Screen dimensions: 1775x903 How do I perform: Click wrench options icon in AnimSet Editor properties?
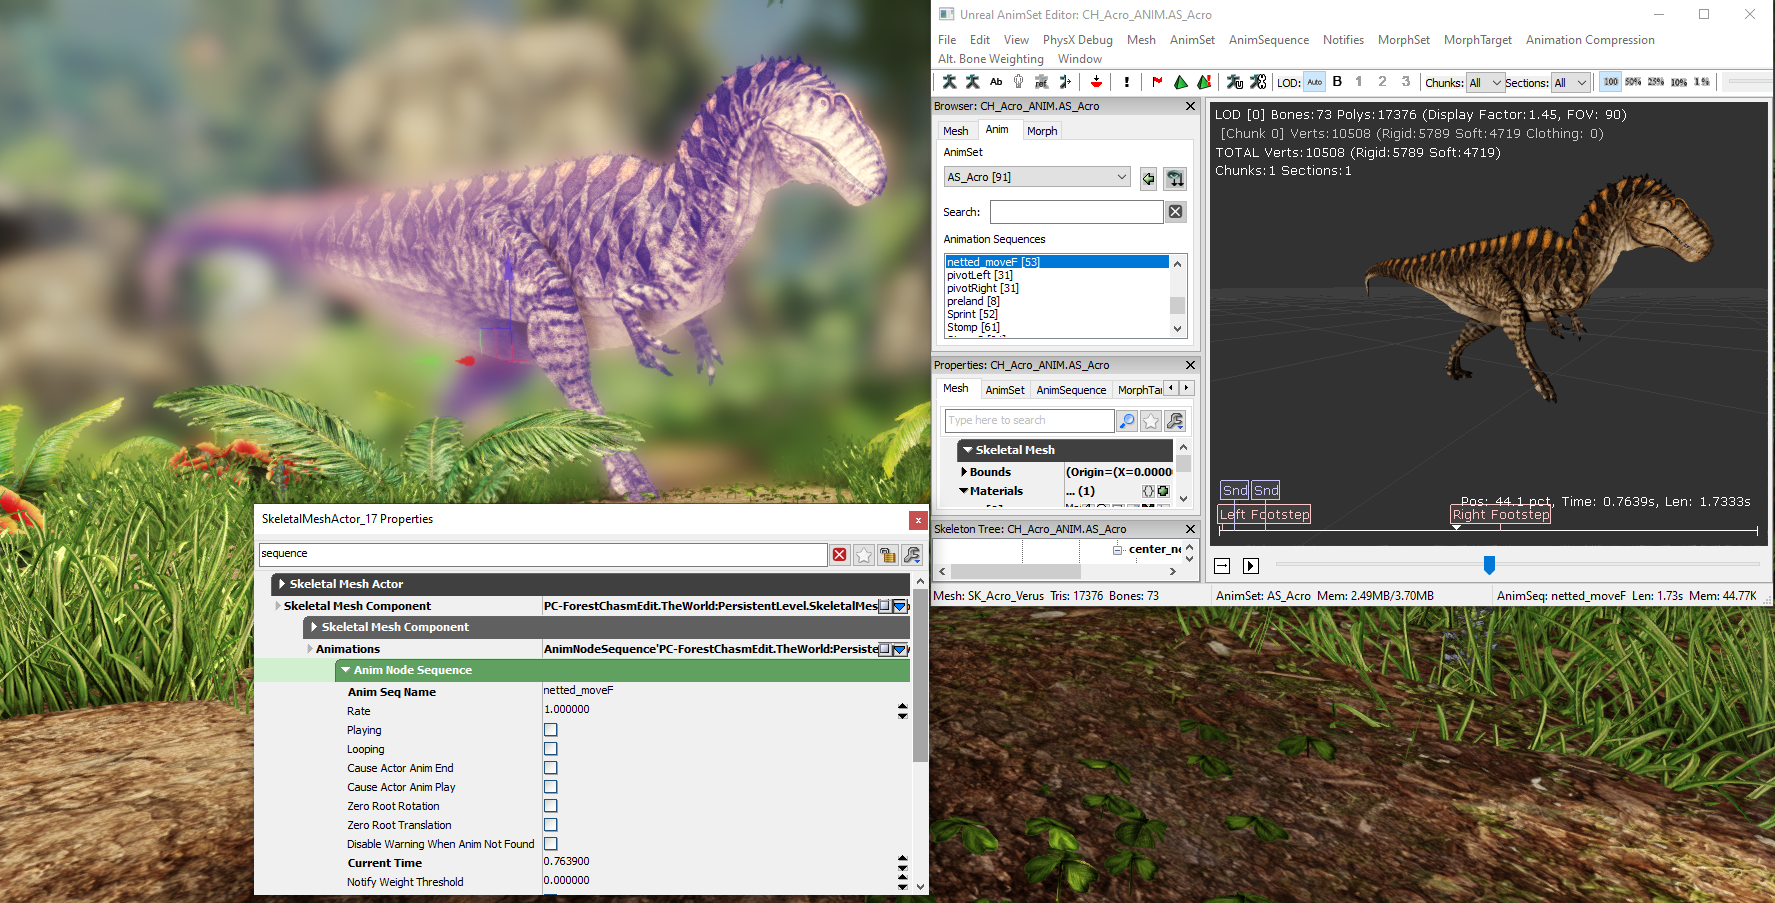[x=1175, y=421]
